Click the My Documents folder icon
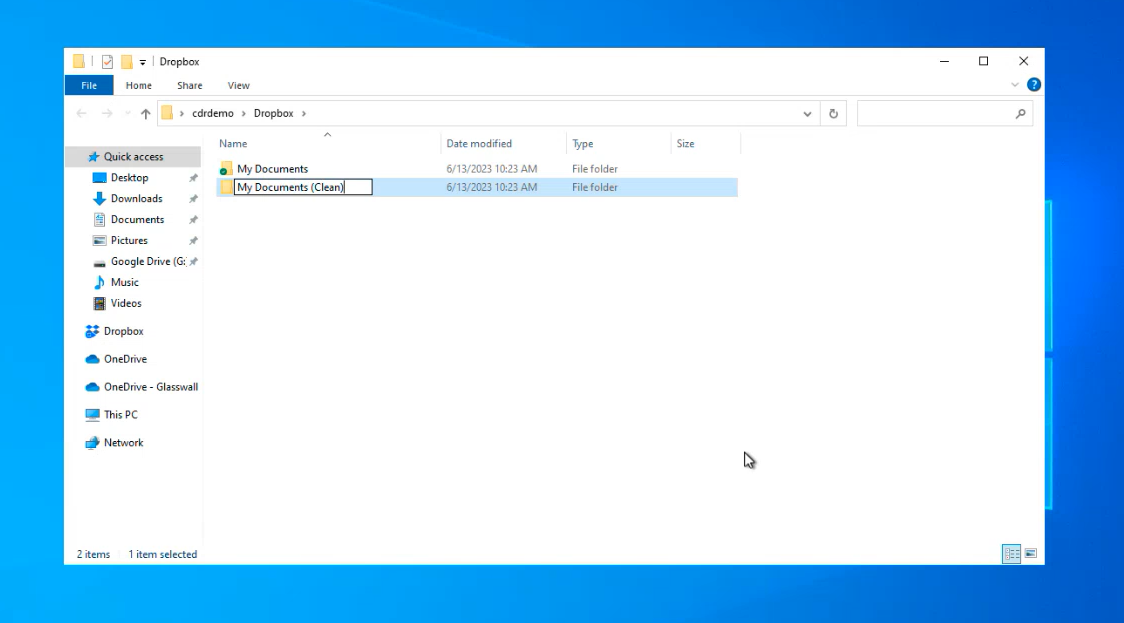The image size is (1124, 623). 226,168
